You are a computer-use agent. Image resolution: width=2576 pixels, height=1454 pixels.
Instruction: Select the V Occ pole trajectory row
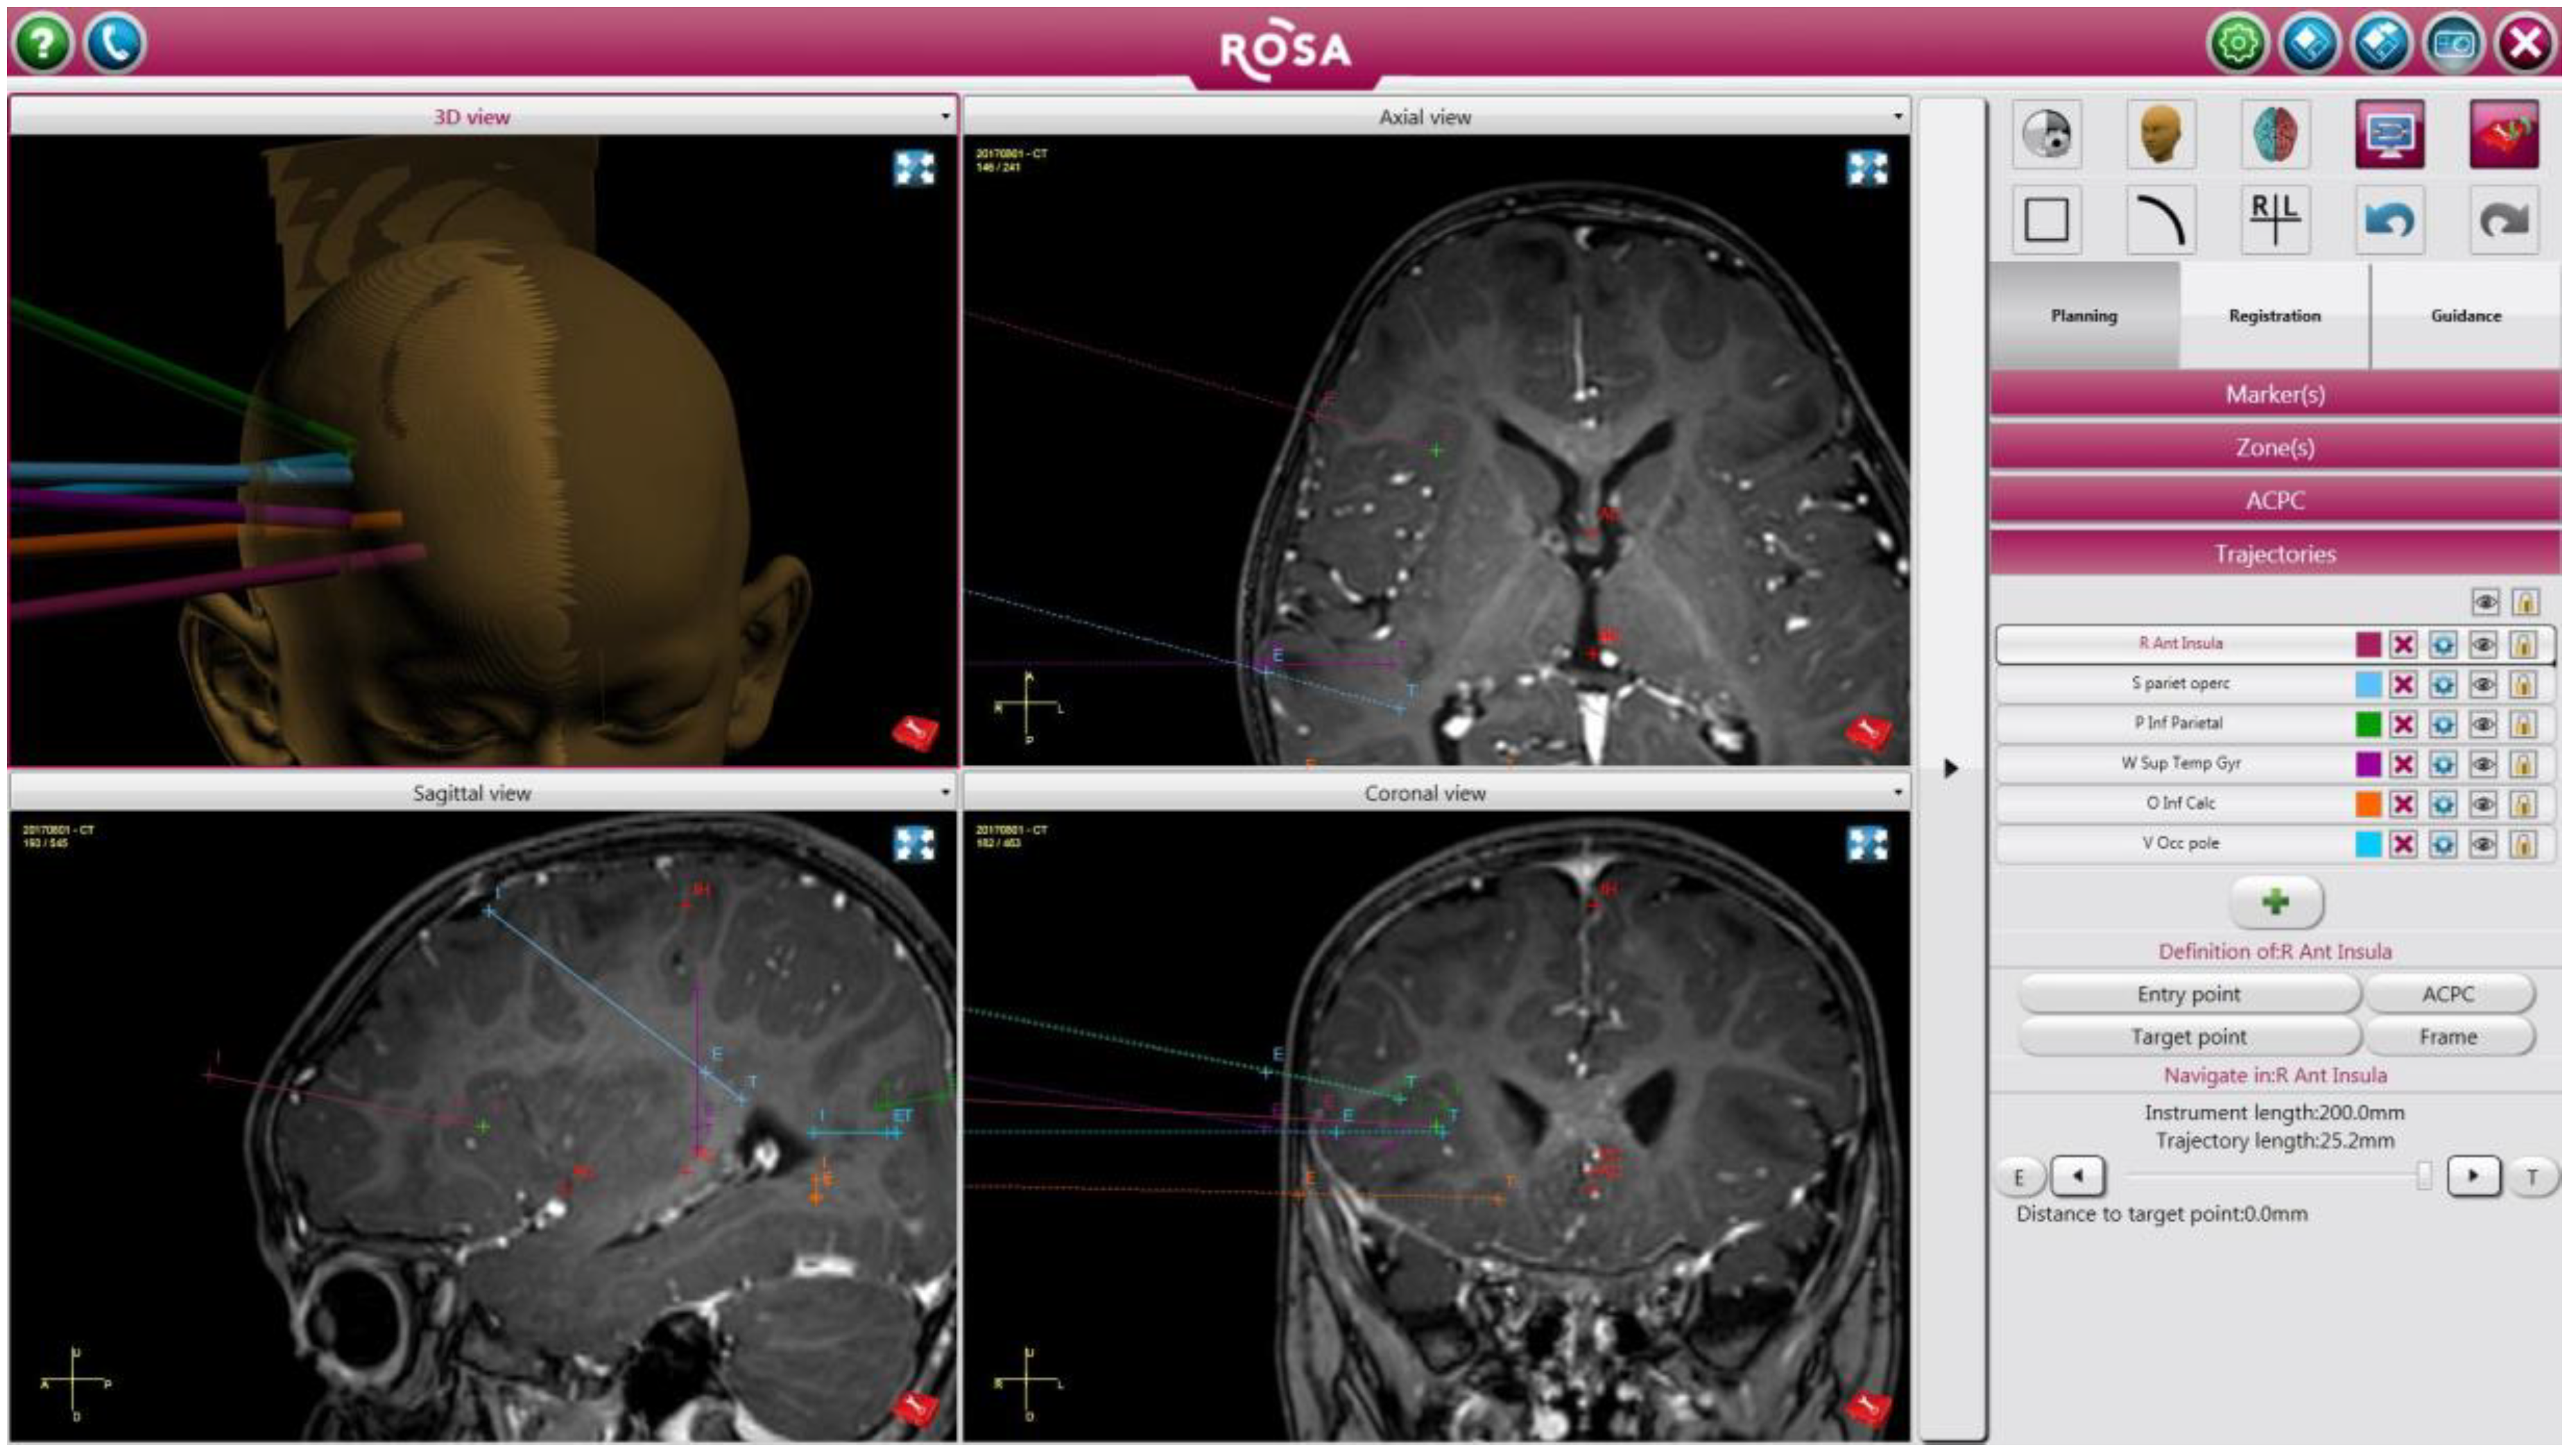[x=2180, y=844]
